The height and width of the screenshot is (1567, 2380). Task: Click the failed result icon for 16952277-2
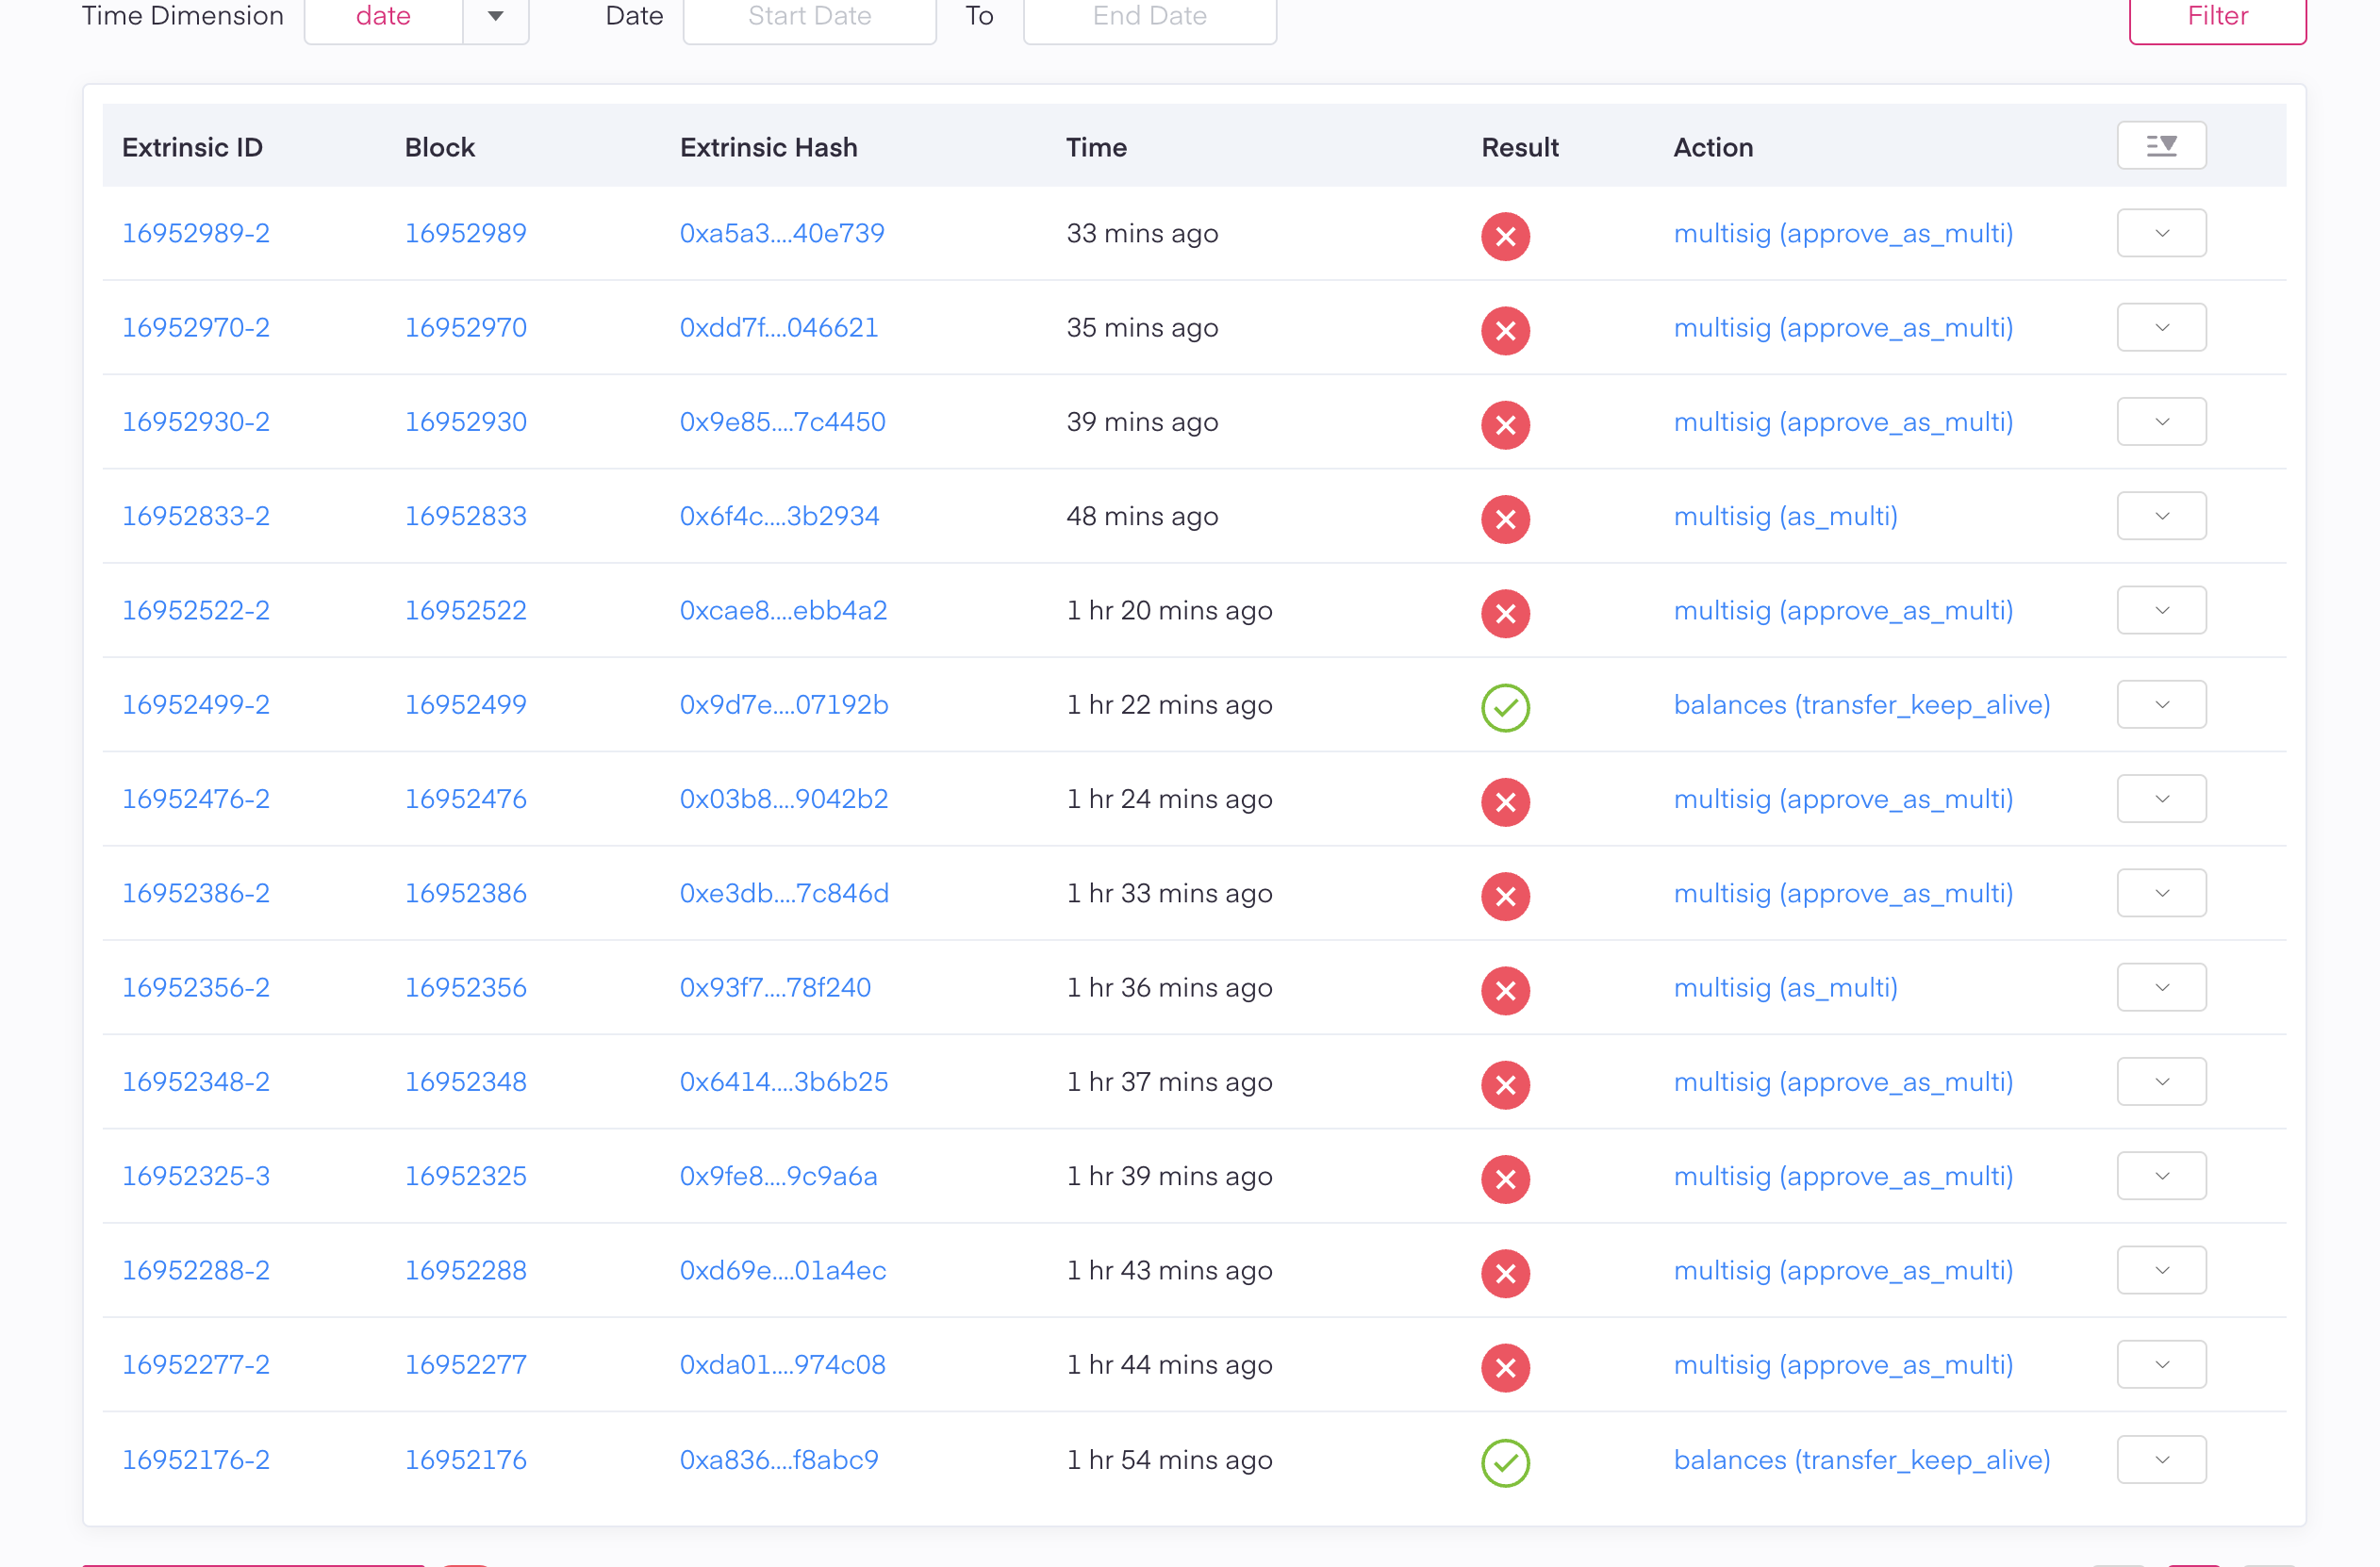tap(1505, 1367)
